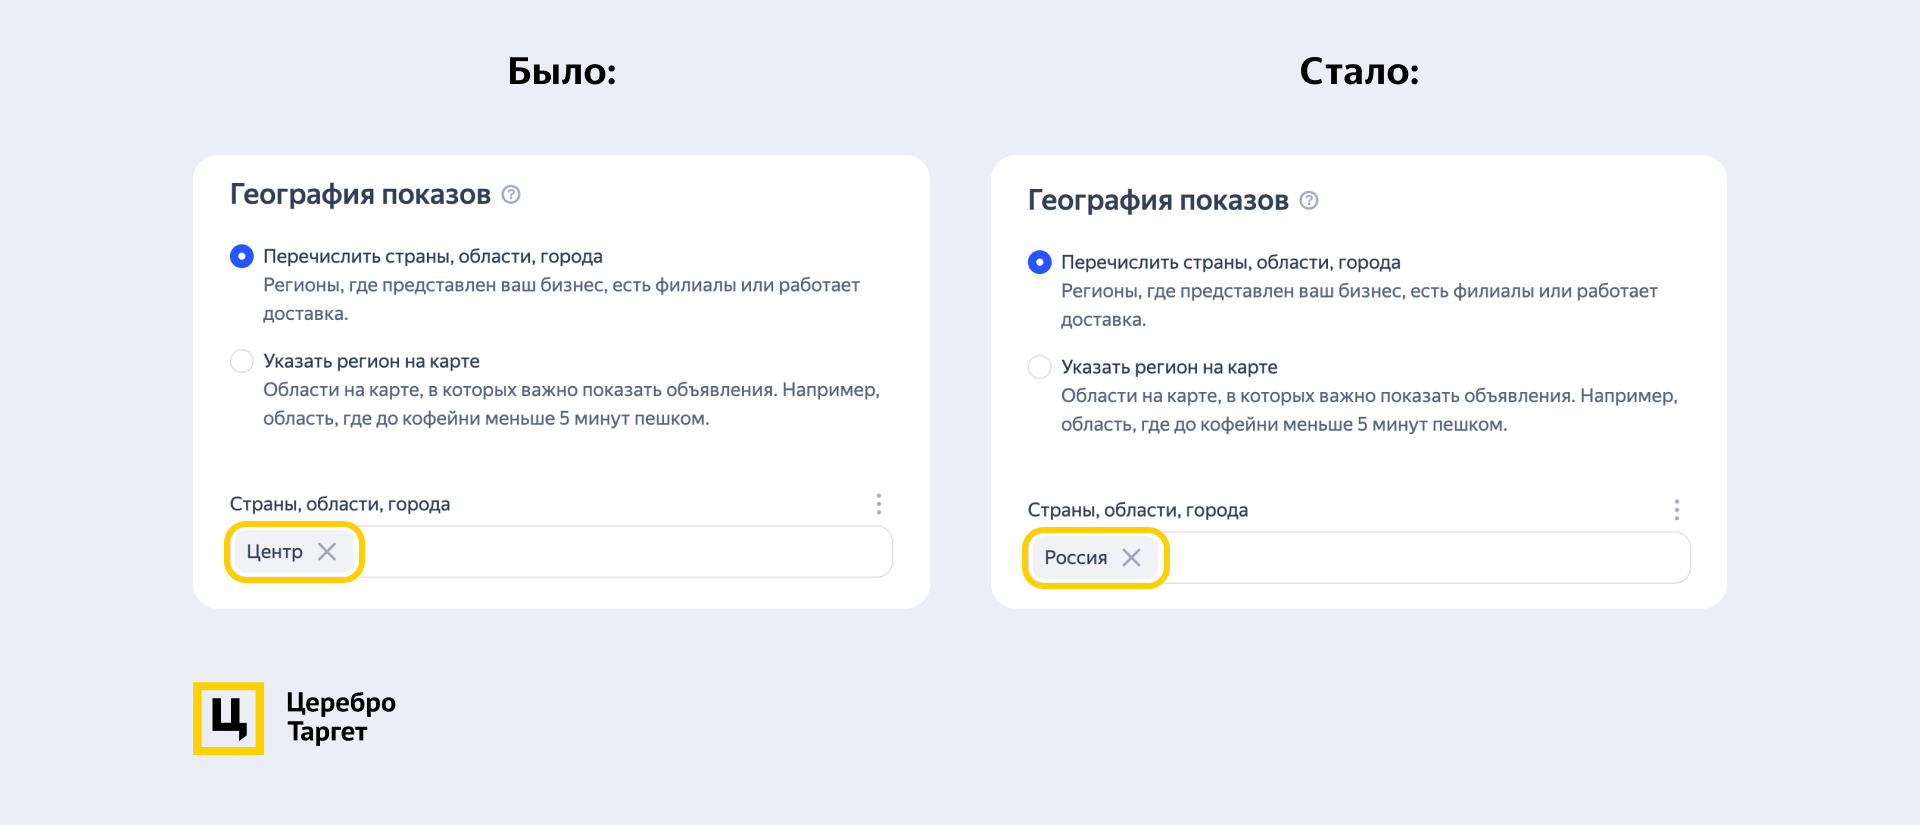Select 'Перечислить страны, области, города' radio under Было
Screen dimensions: 1920x825
242,256
